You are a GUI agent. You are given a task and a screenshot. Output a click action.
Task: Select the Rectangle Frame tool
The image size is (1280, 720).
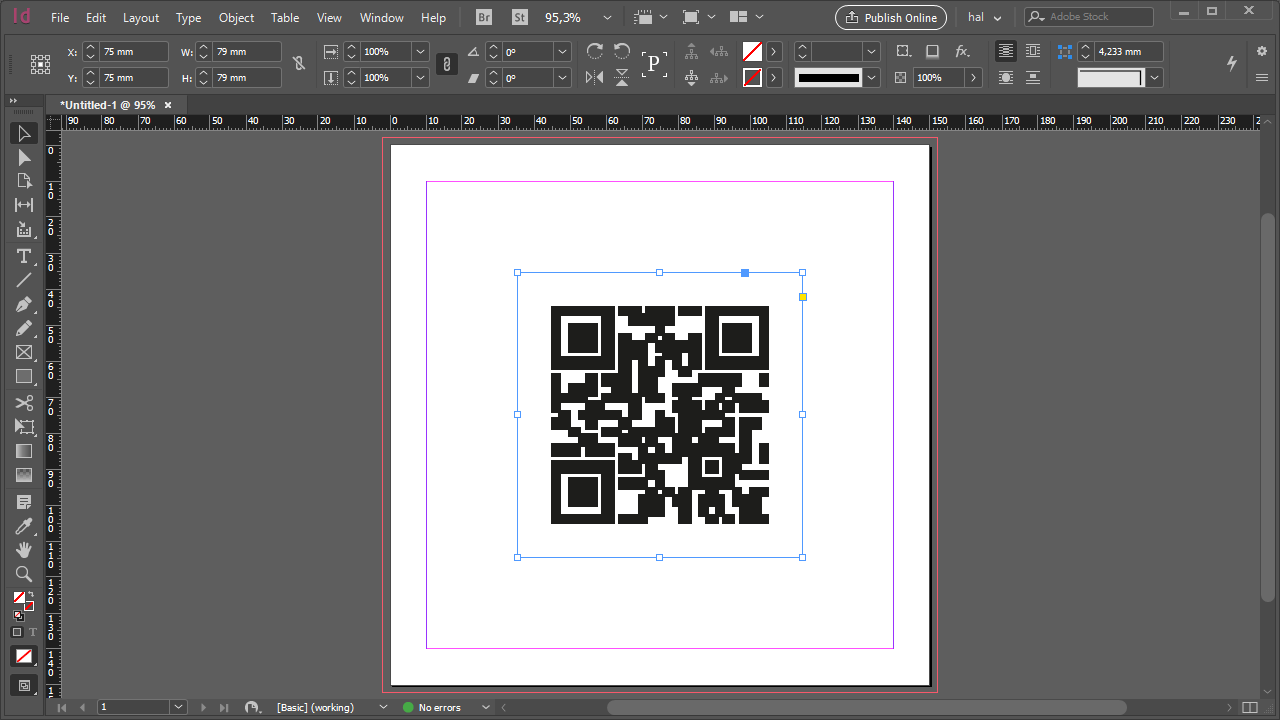point(24,352)
